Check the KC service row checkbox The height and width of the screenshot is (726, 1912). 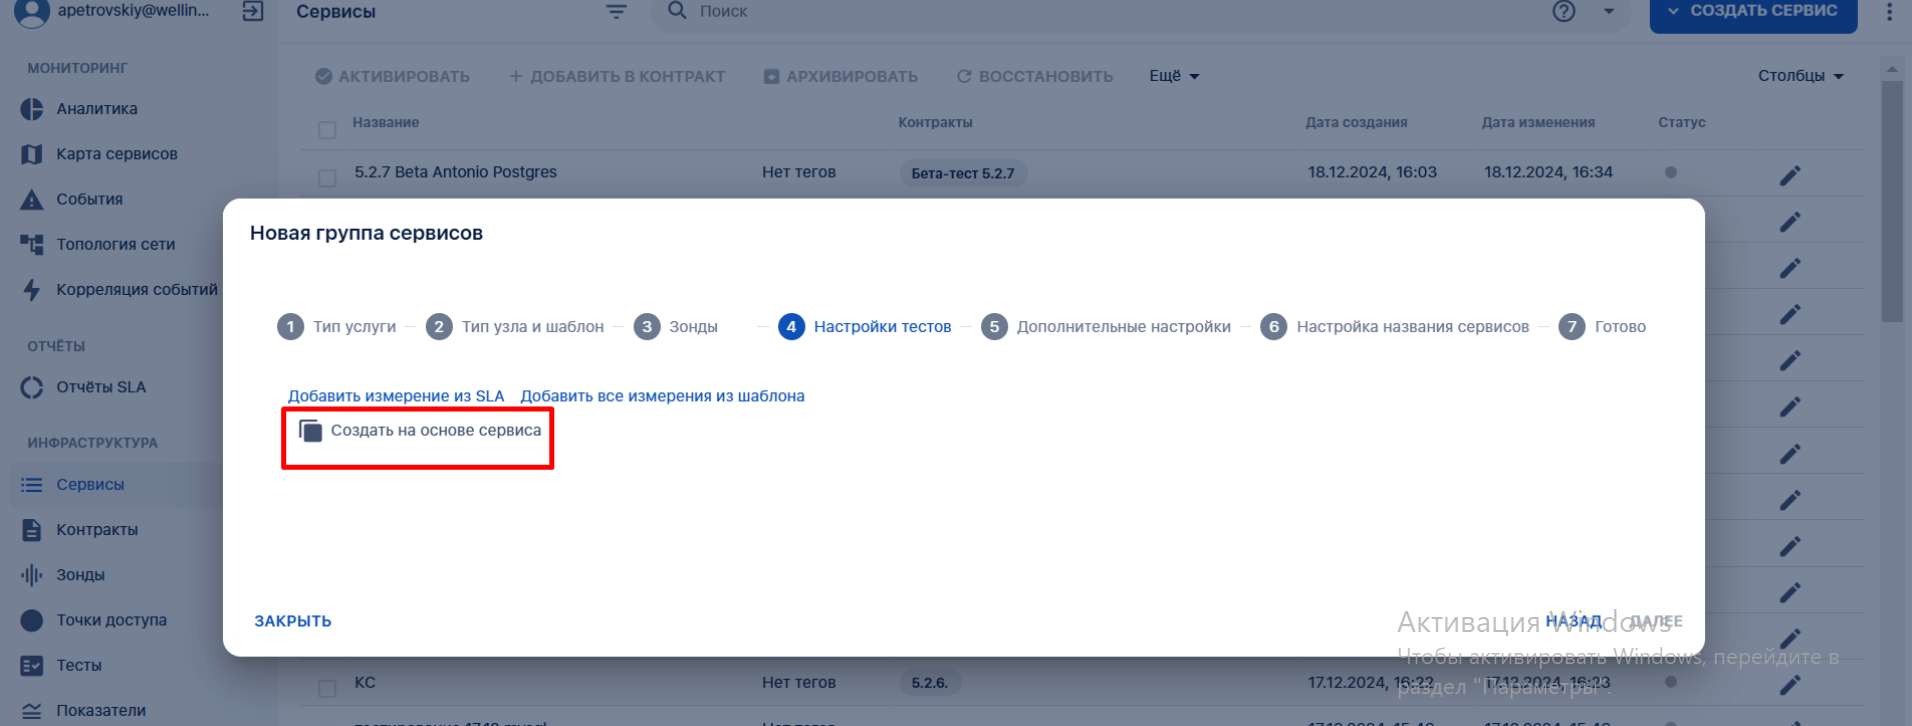point(327,688)
